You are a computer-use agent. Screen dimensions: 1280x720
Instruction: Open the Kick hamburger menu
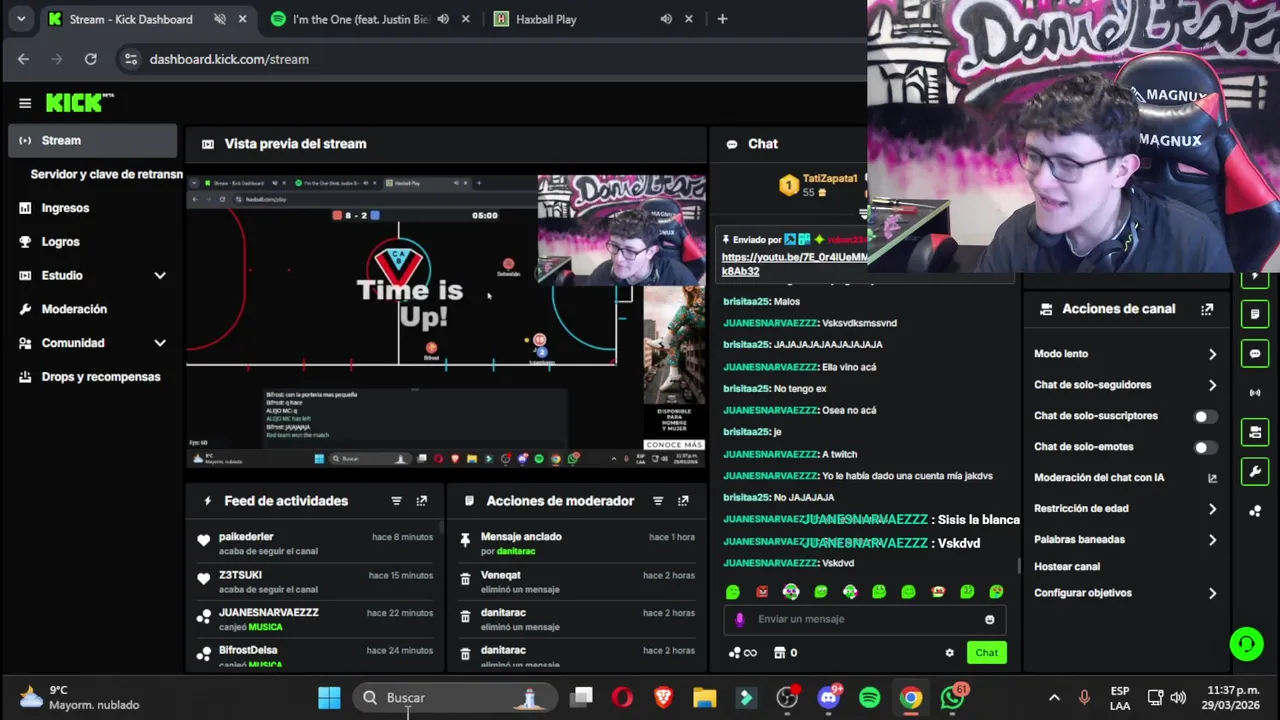coord(25,103)
